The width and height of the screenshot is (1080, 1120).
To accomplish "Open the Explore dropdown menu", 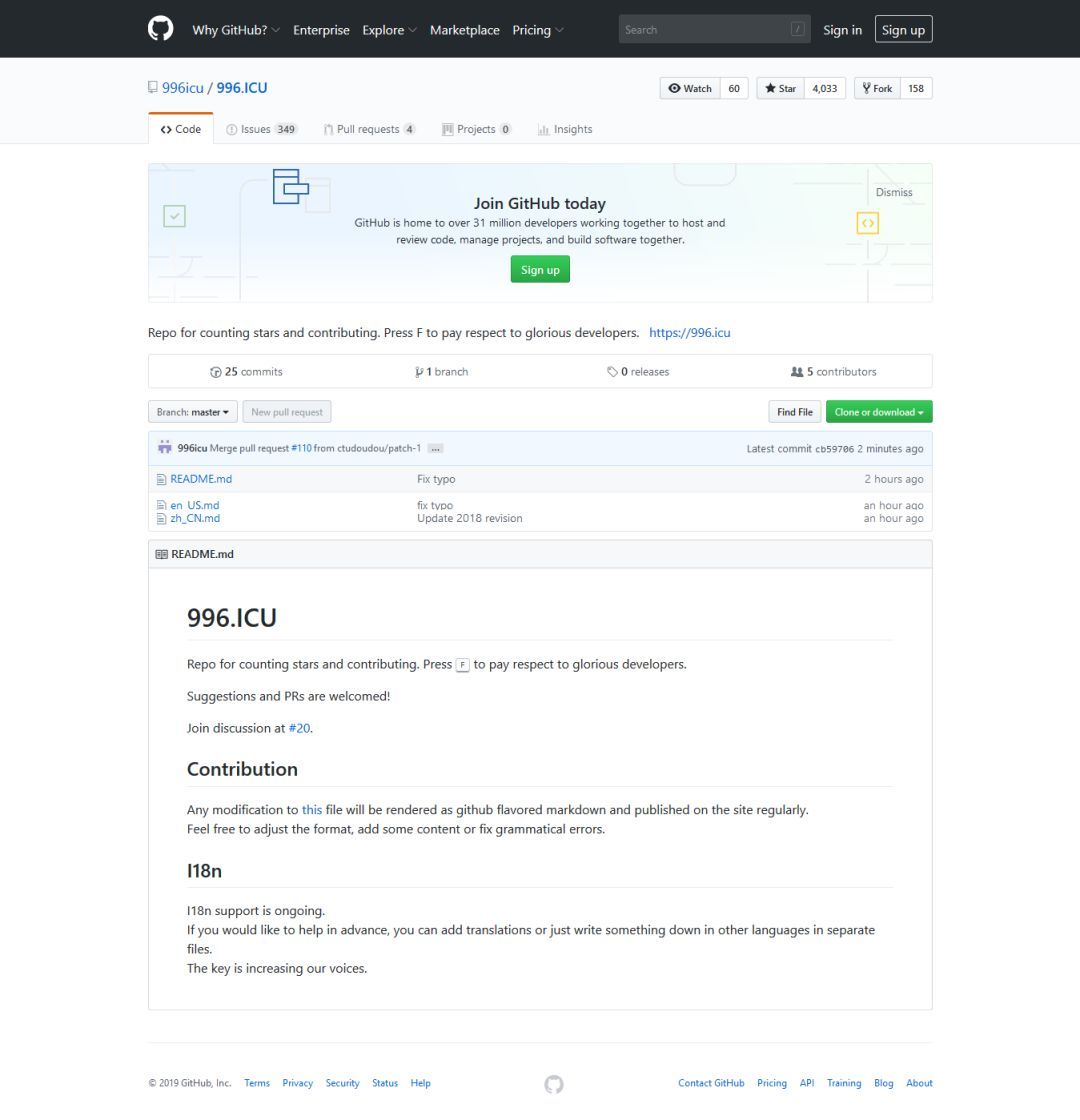I will (389, 30).
